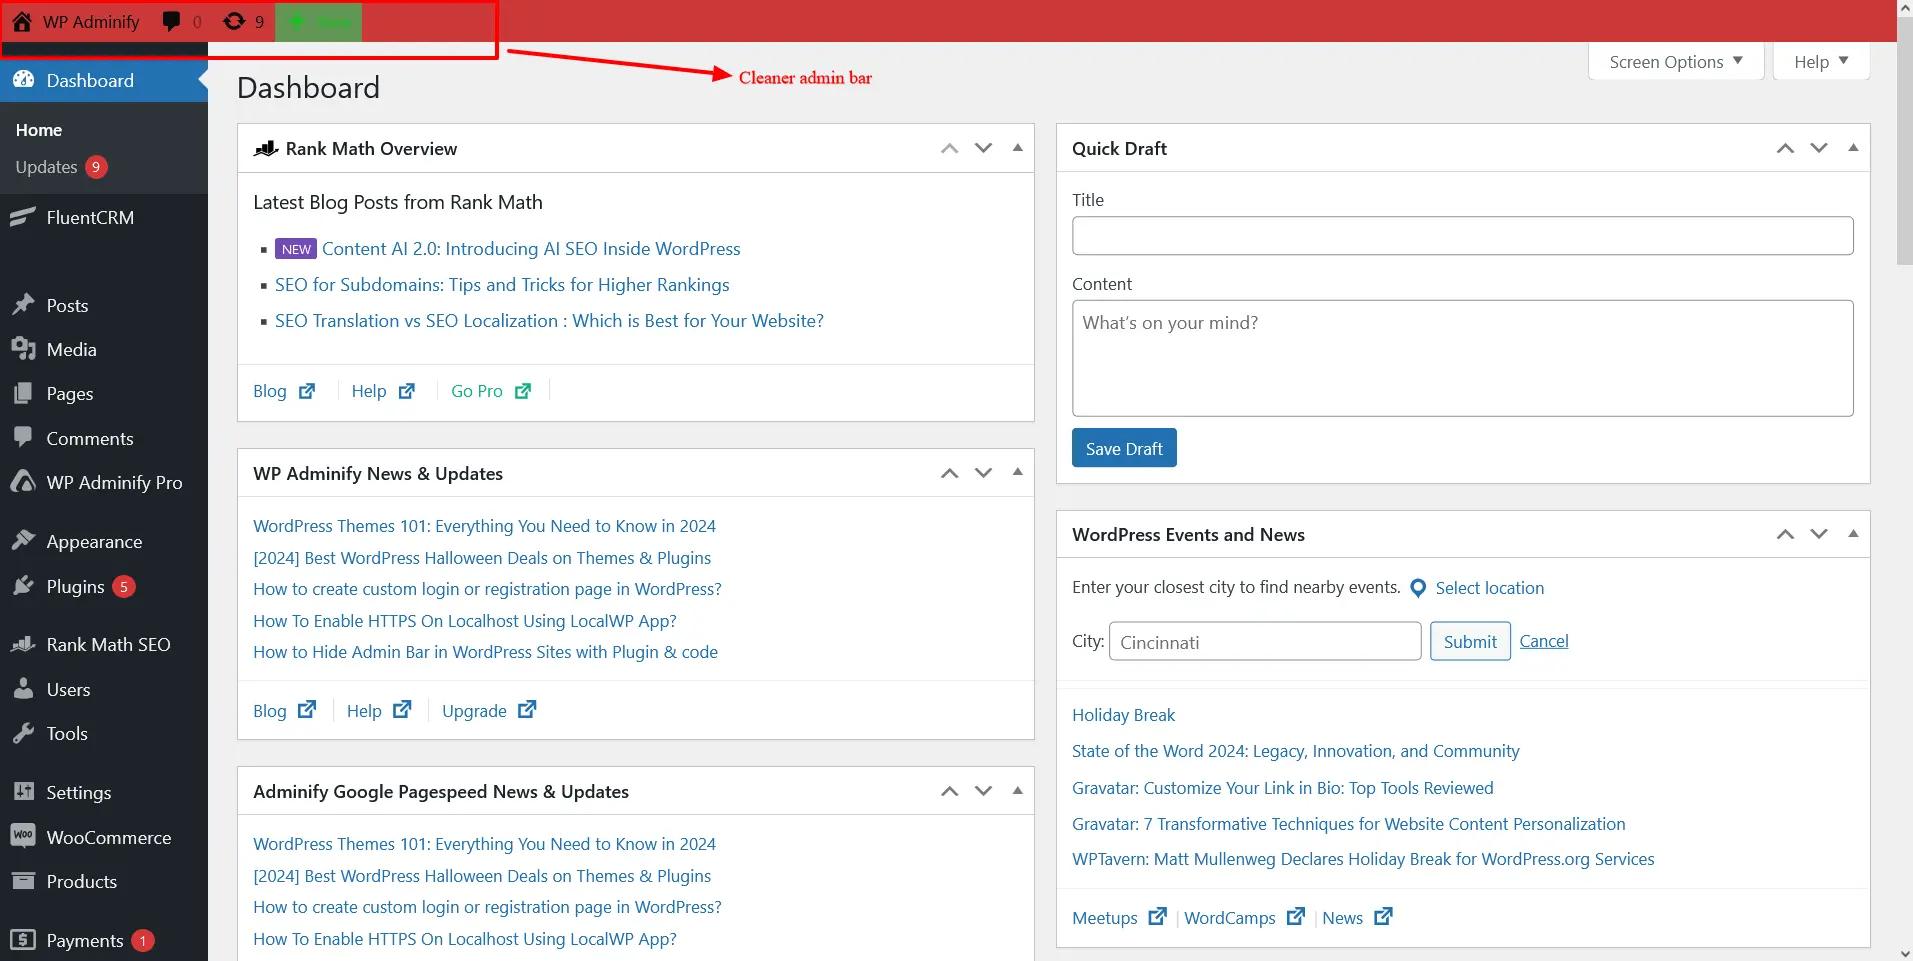Click the home icon in admin bar
The width and height of the screenshot is (1913, 961).
22,22
